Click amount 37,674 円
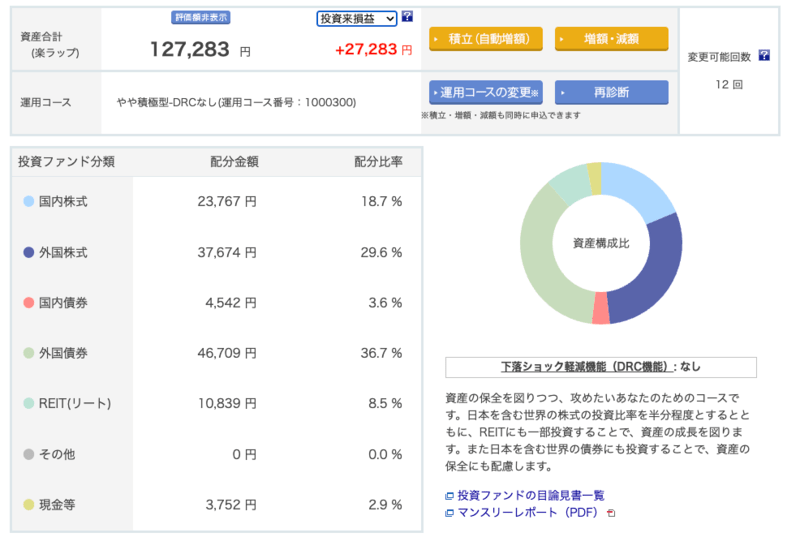The height and width of the screenshot is (537, 800). click(227, 252)
